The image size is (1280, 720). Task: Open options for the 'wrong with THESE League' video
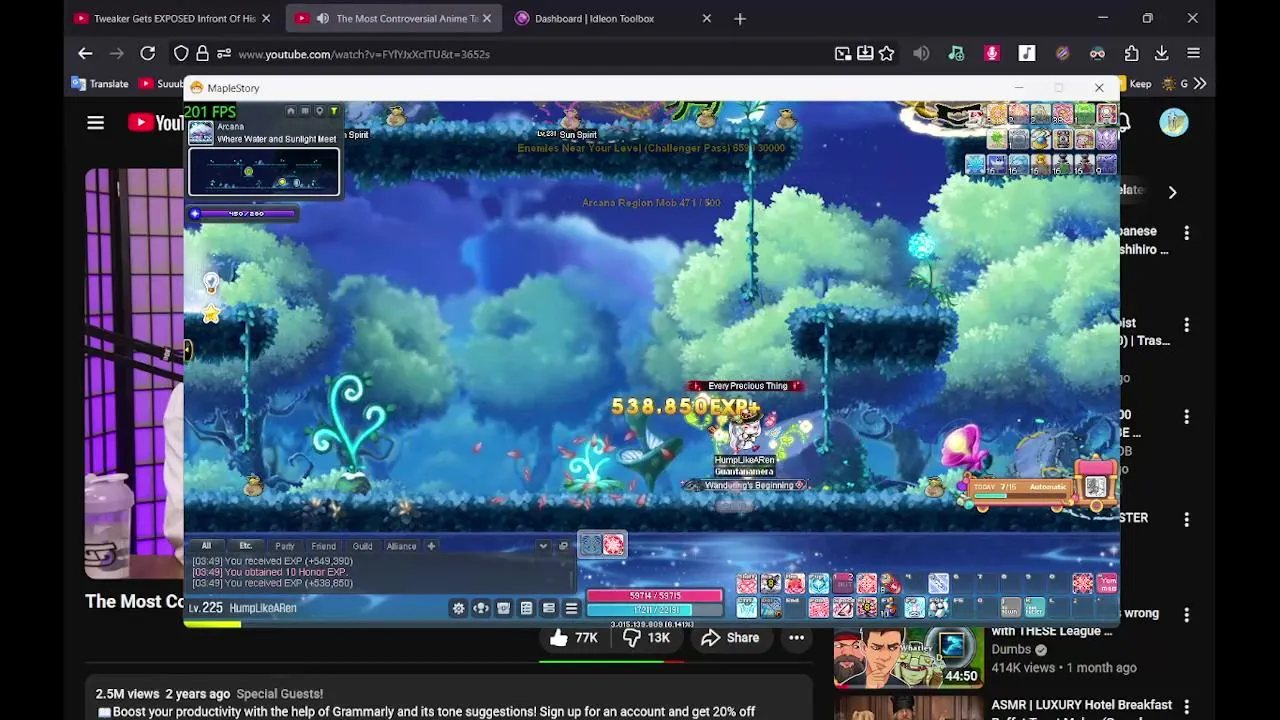(1187, 613)
